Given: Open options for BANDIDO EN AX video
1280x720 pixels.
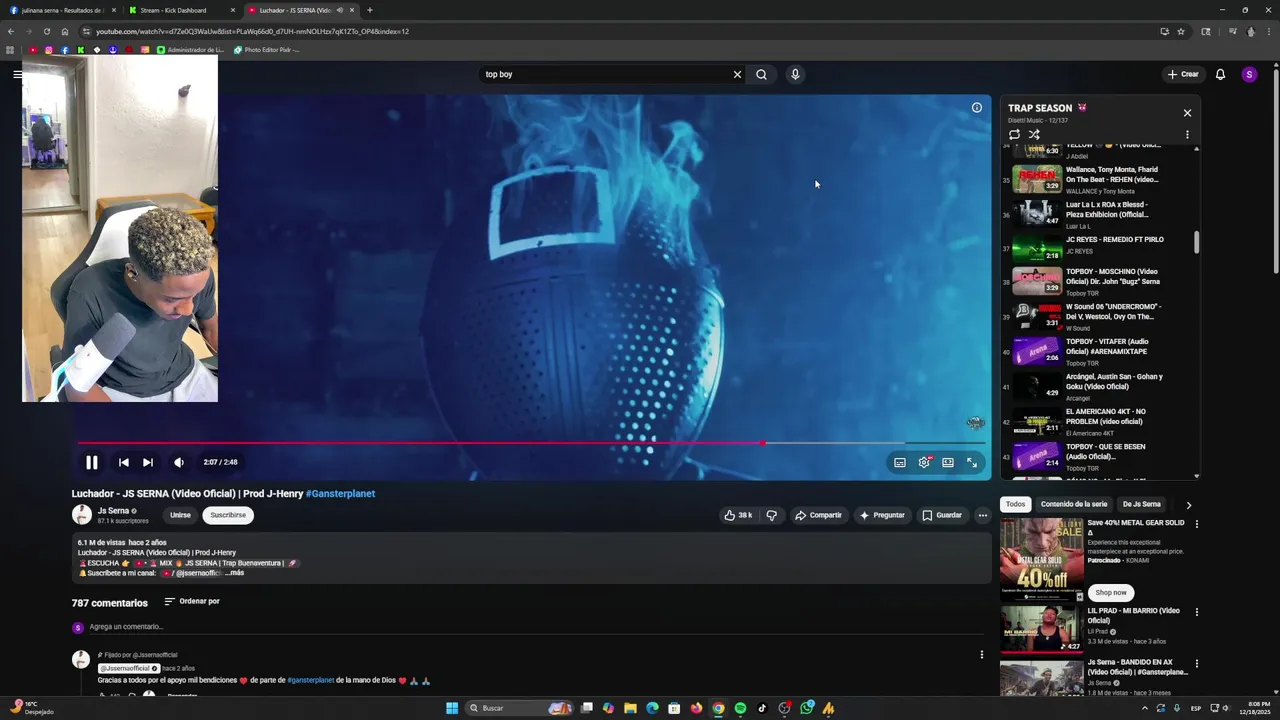Looking at the screenshot, I should click(1196, 664).
